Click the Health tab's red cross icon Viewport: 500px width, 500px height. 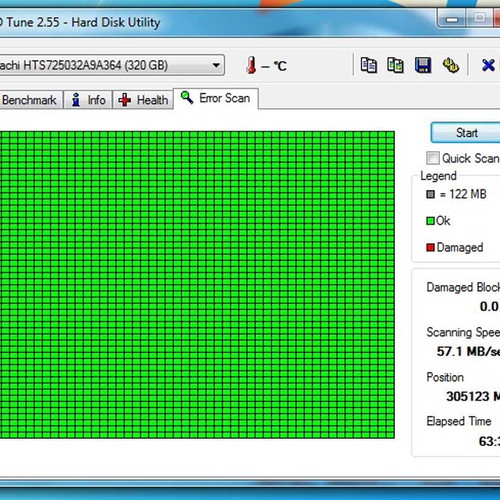point(125,100)
